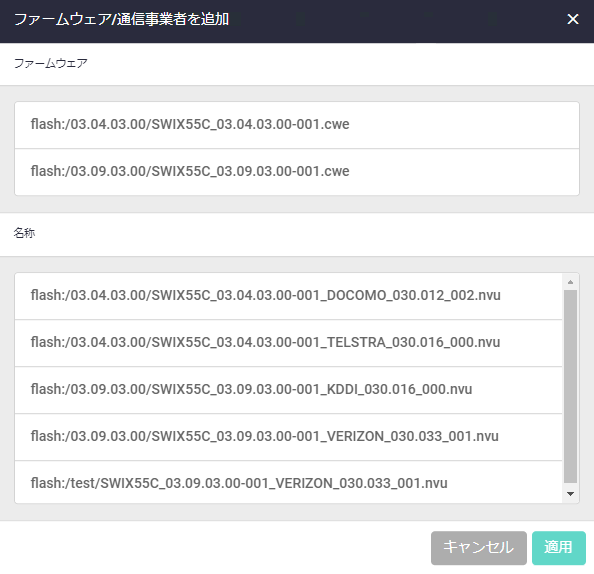Viewport: 594px width, 574px height.
Task: Select firmware SWIX55C_03.09.03.00-001.cwe
Action: pos(297,172)
